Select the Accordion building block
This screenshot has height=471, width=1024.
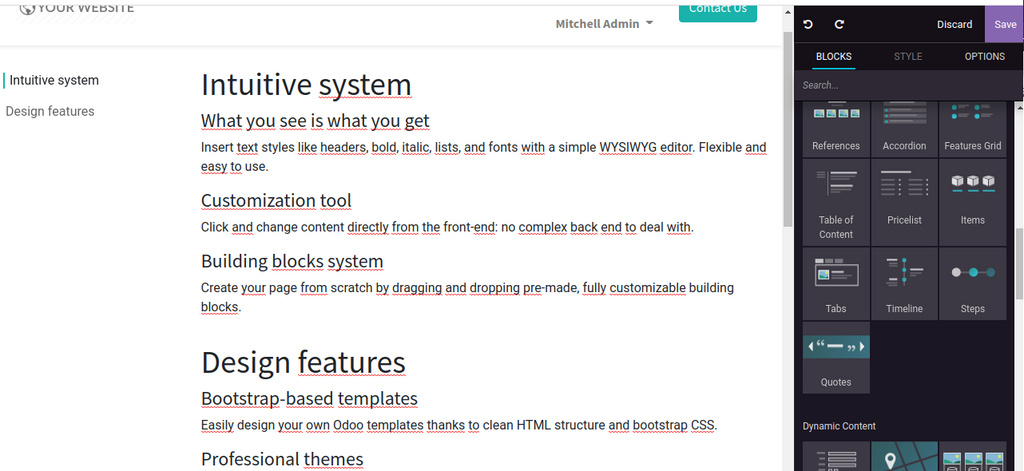coord(904,129)
